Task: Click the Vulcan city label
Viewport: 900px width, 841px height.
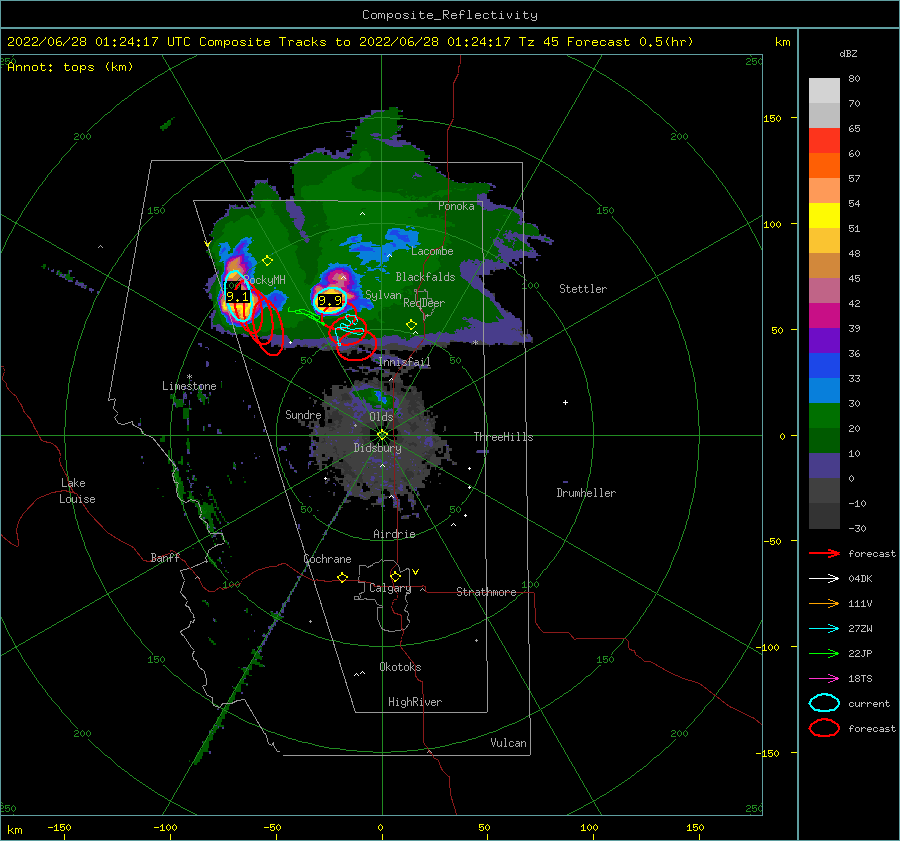Action: 509,743
